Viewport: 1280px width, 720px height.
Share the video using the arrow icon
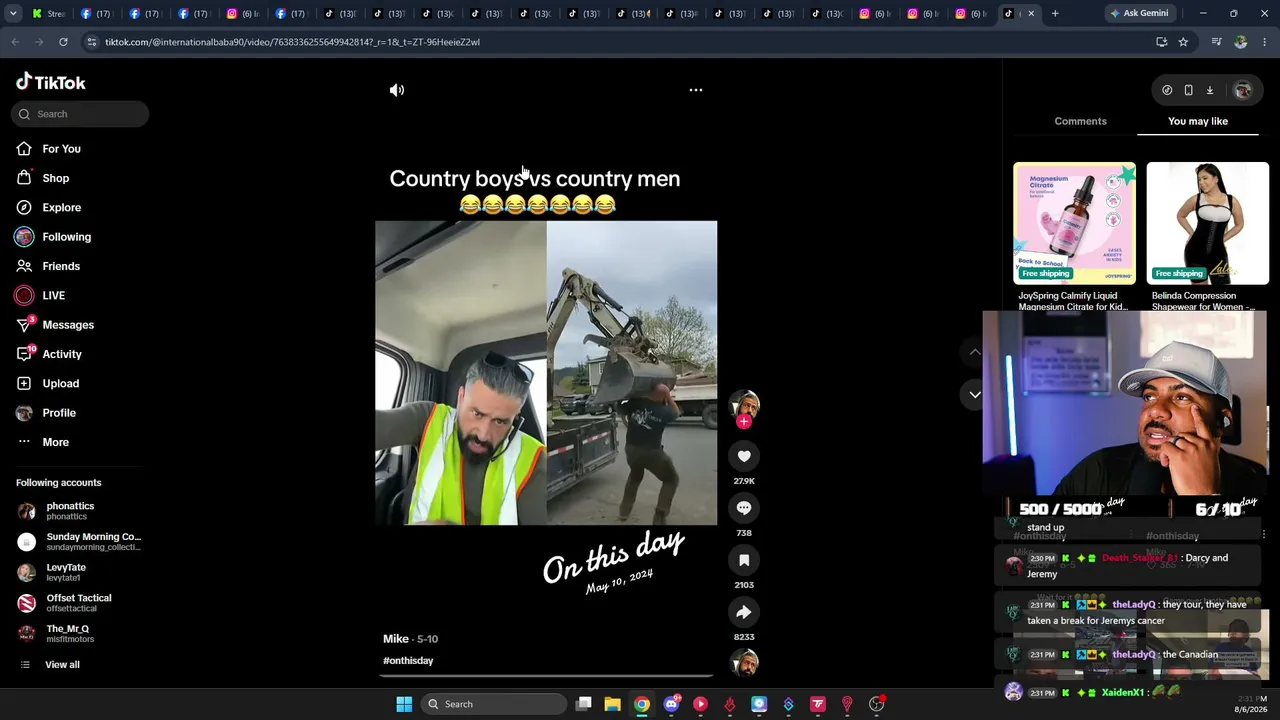[744, 612]
